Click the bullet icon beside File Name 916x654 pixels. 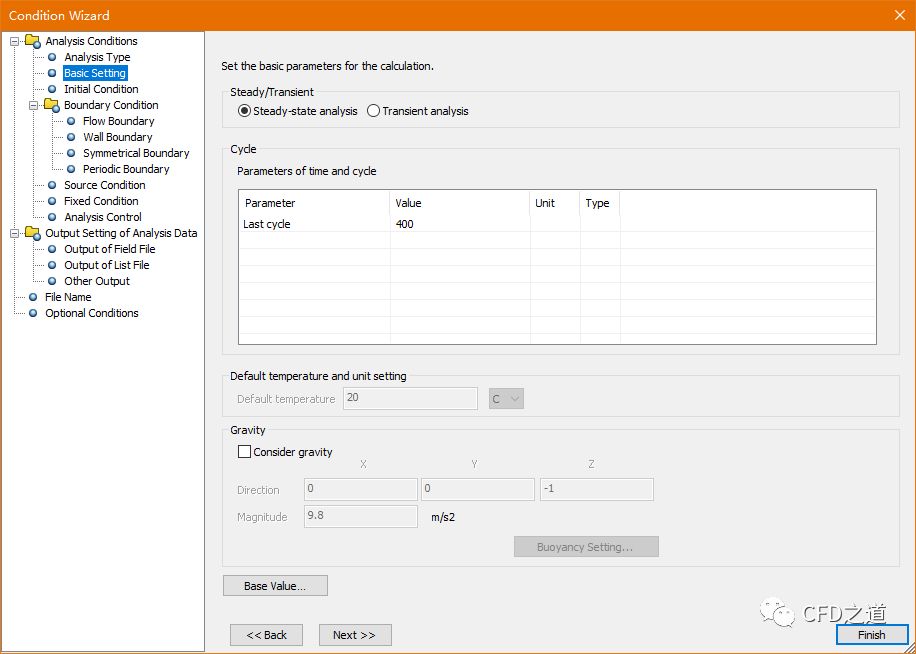click(x=33, y=297)
